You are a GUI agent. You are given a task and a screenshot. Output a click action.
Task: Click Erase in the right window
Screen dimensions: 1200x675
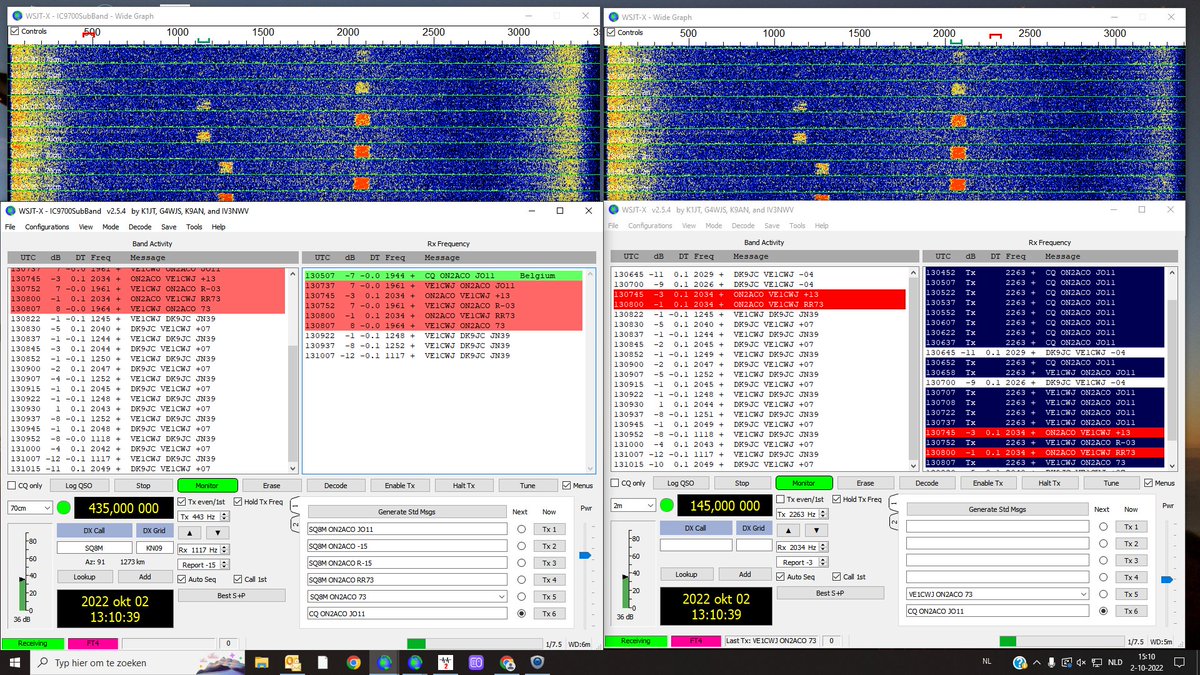point(866,482)
